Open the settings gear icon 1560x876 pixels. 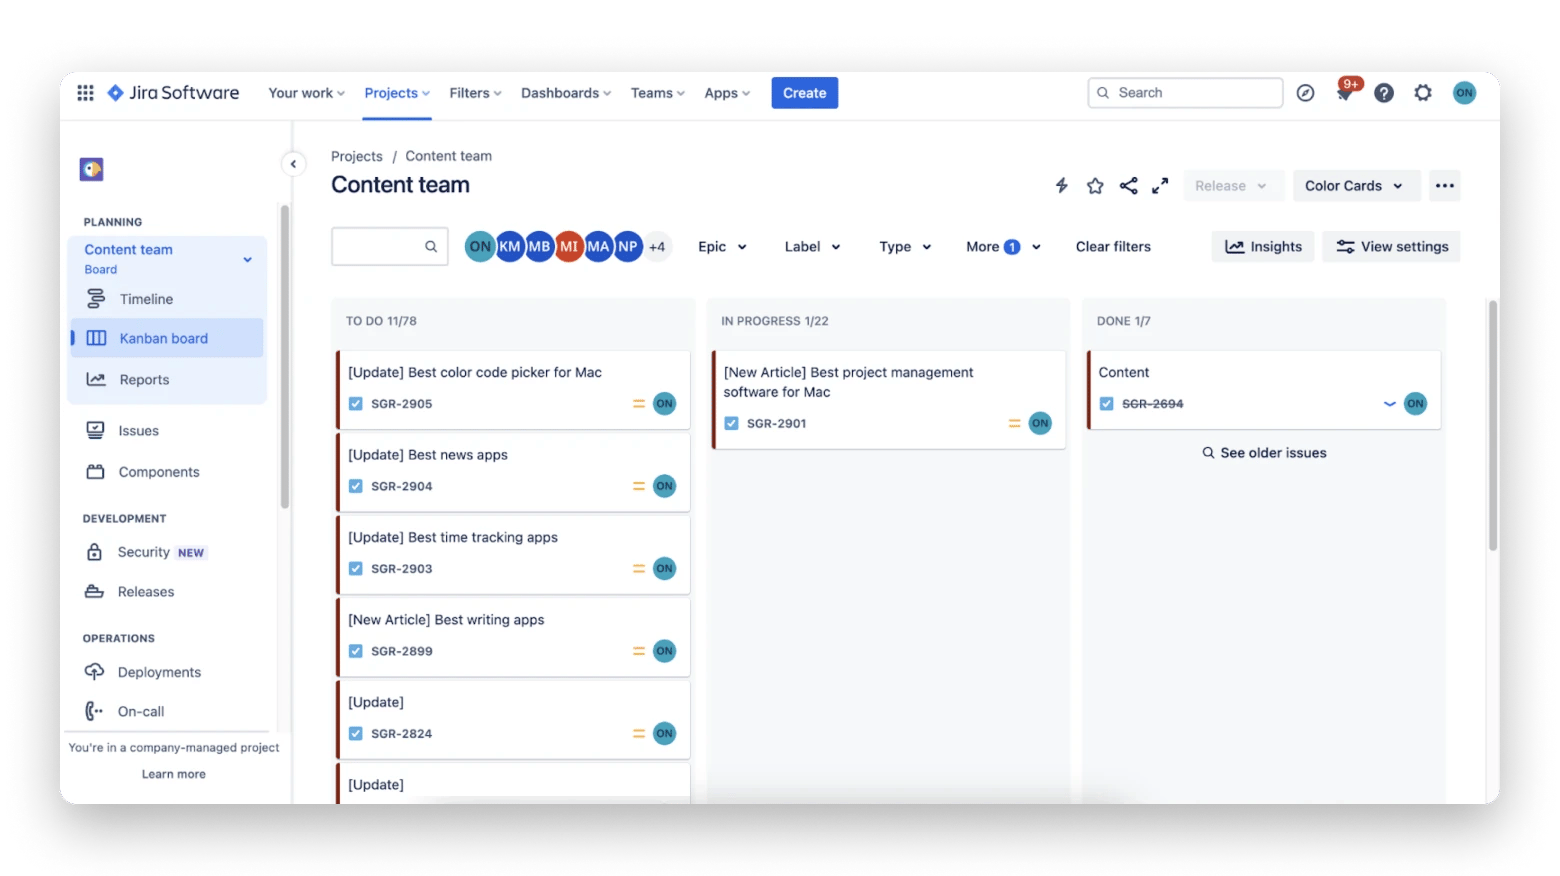(x=1423, y=93)
